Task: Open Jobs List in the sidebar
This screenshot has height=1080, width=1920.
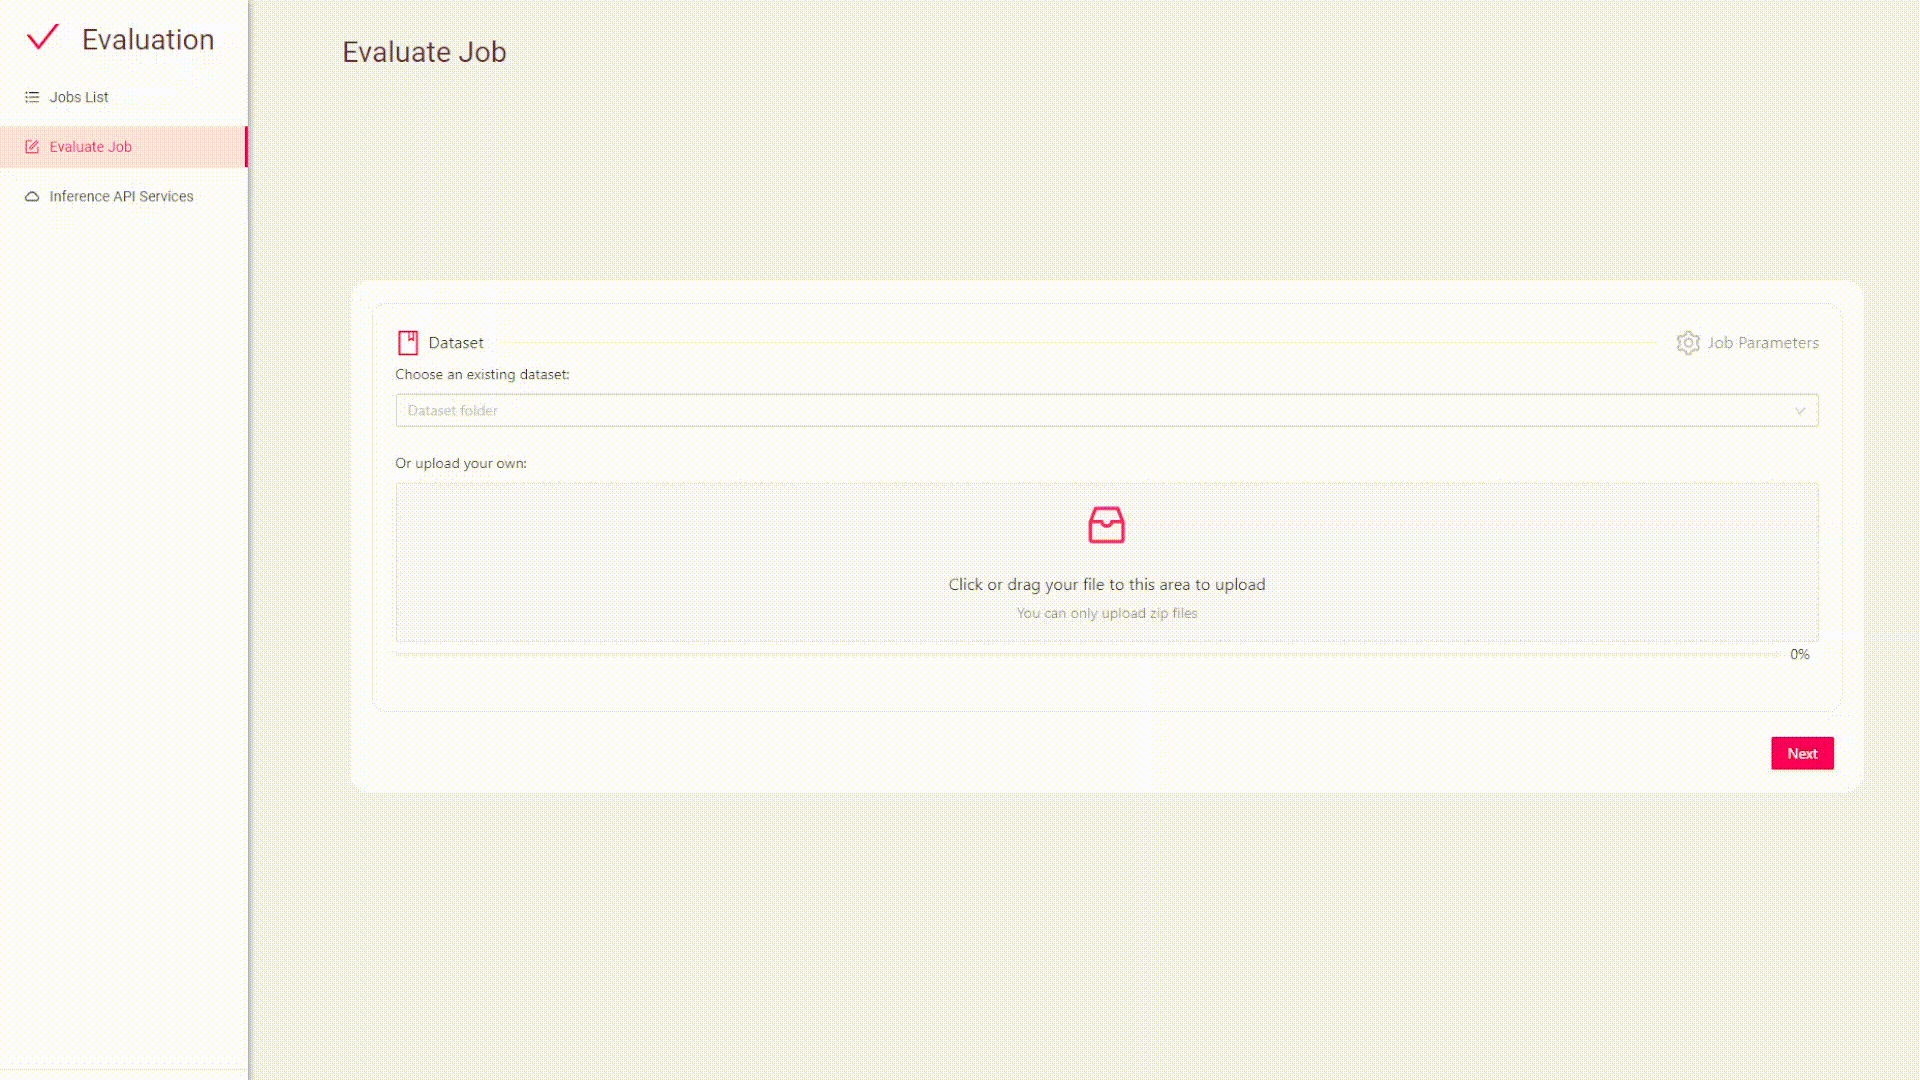Action: click(x=79, y=97)
